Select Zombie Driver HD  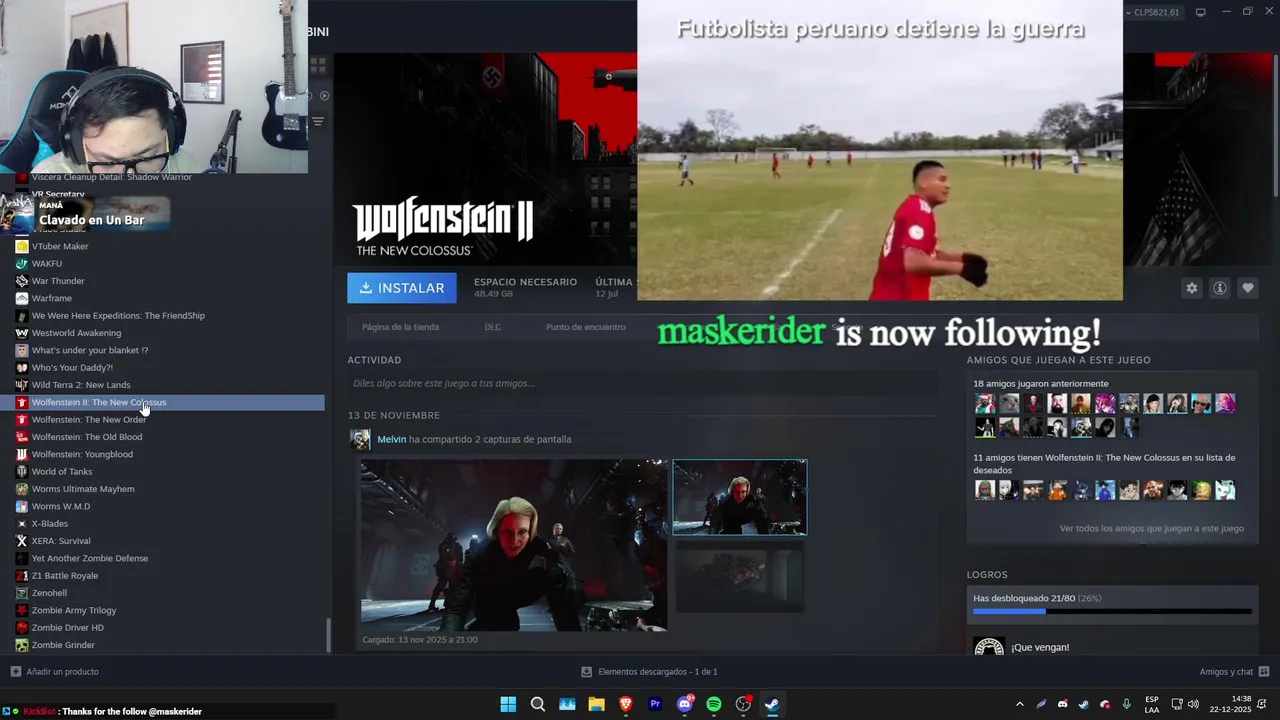(67, 628)
